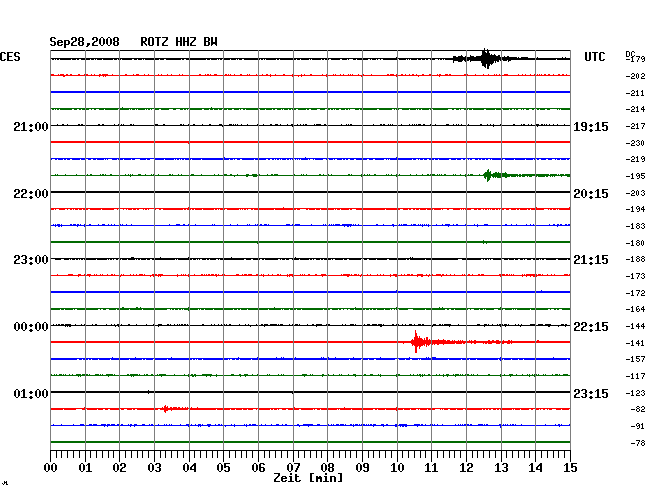Click the DC offset value '-203'
The height and width of the screenshot is (494, 650).
[635, 193]
